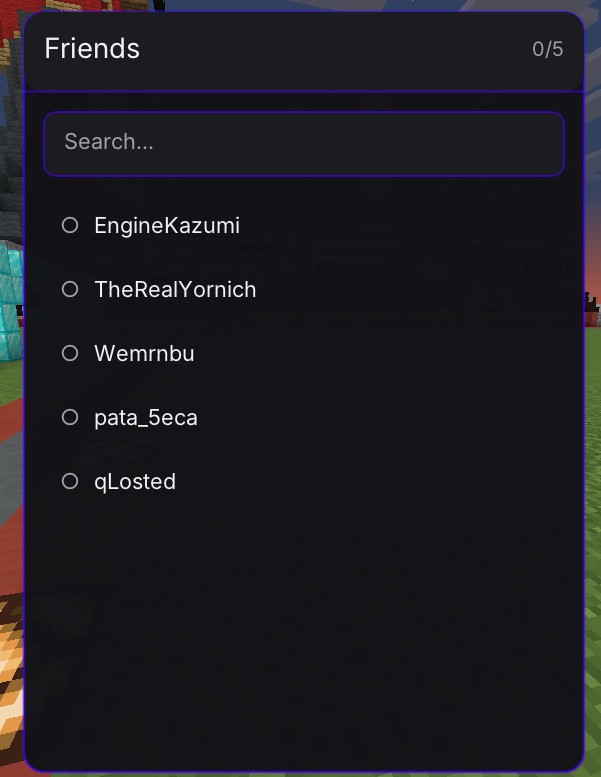Click the 0/5 online friends counter

point(547,49)
